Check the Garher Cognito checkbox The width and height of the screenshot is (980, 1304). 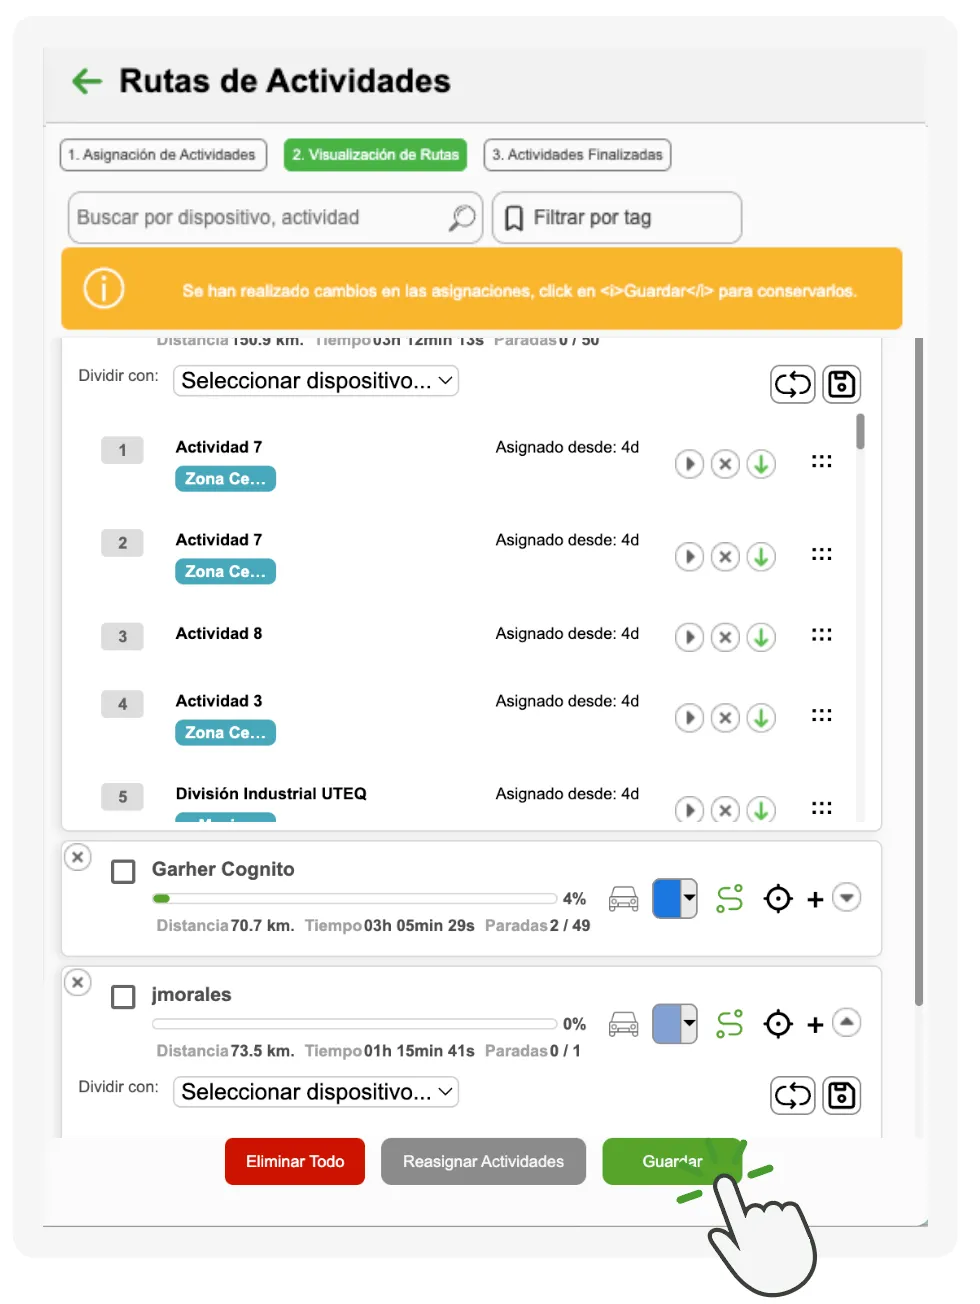click(123, 872)
